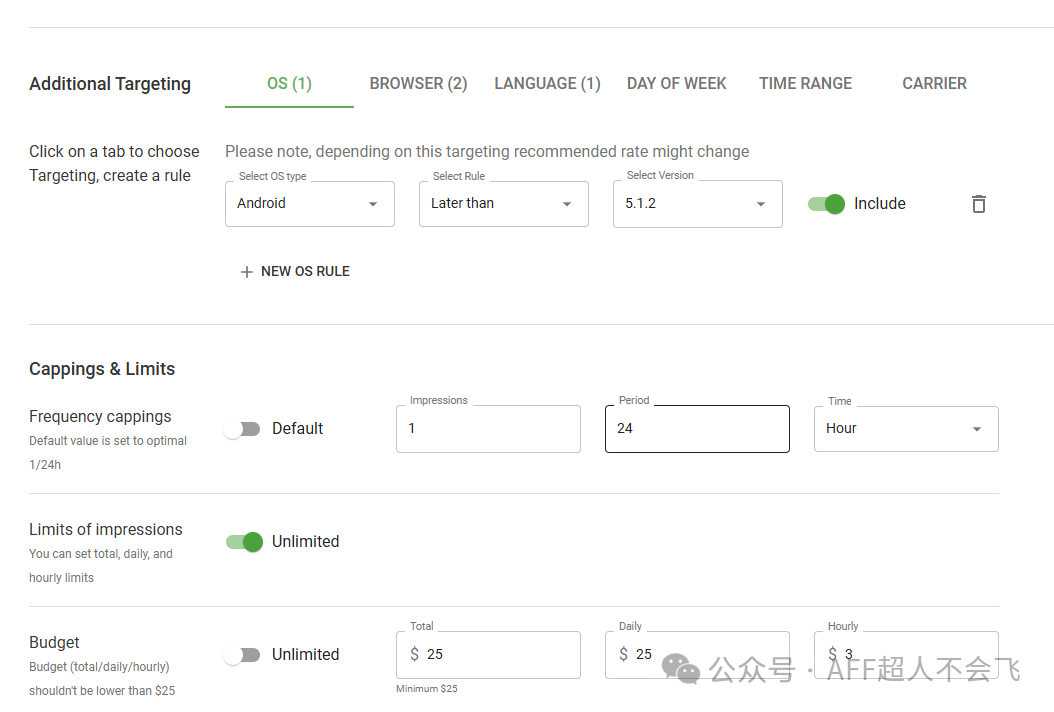Expand the Select Version dropdown
This screenshot has width=1054, height=712.
pyautogui.click(x=697, y=204)
